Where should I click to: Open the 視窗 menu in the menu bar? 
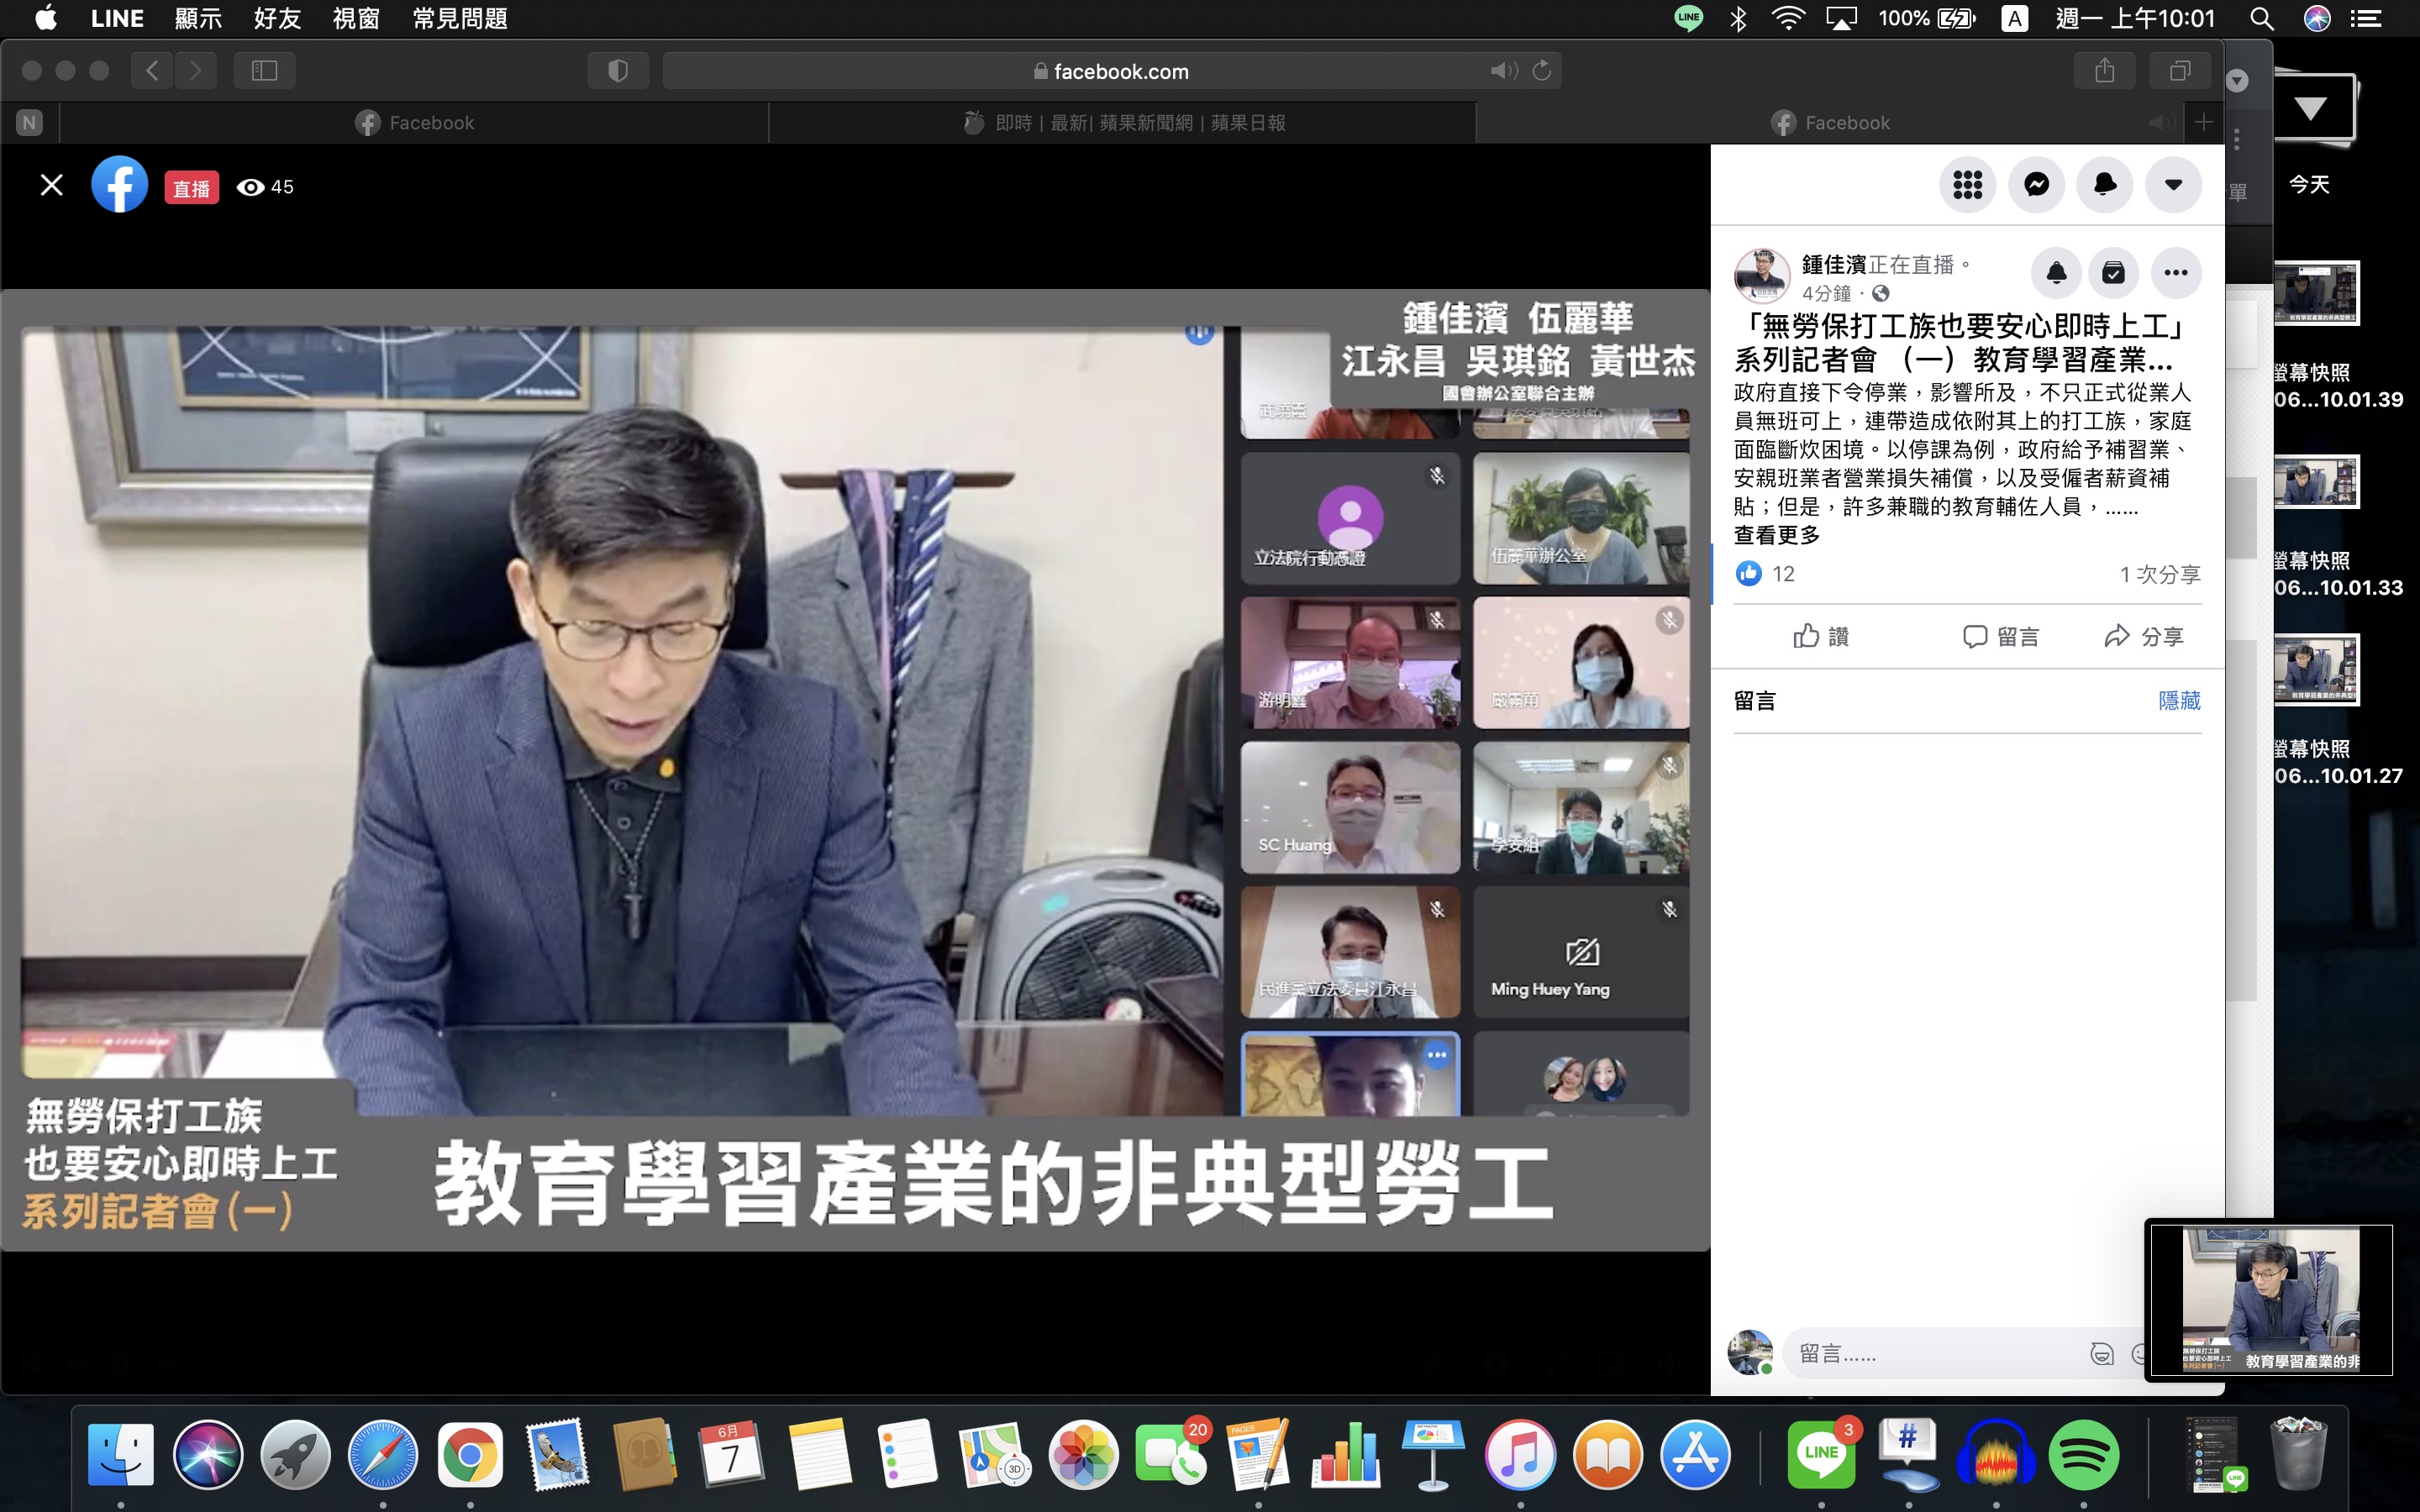[x=356, y=18]
